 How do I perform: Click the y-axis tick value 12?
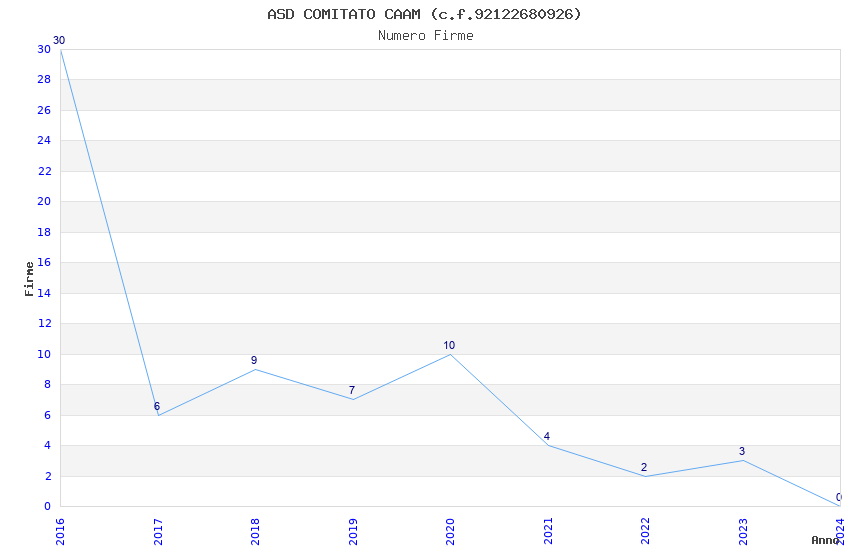point(44,323)
